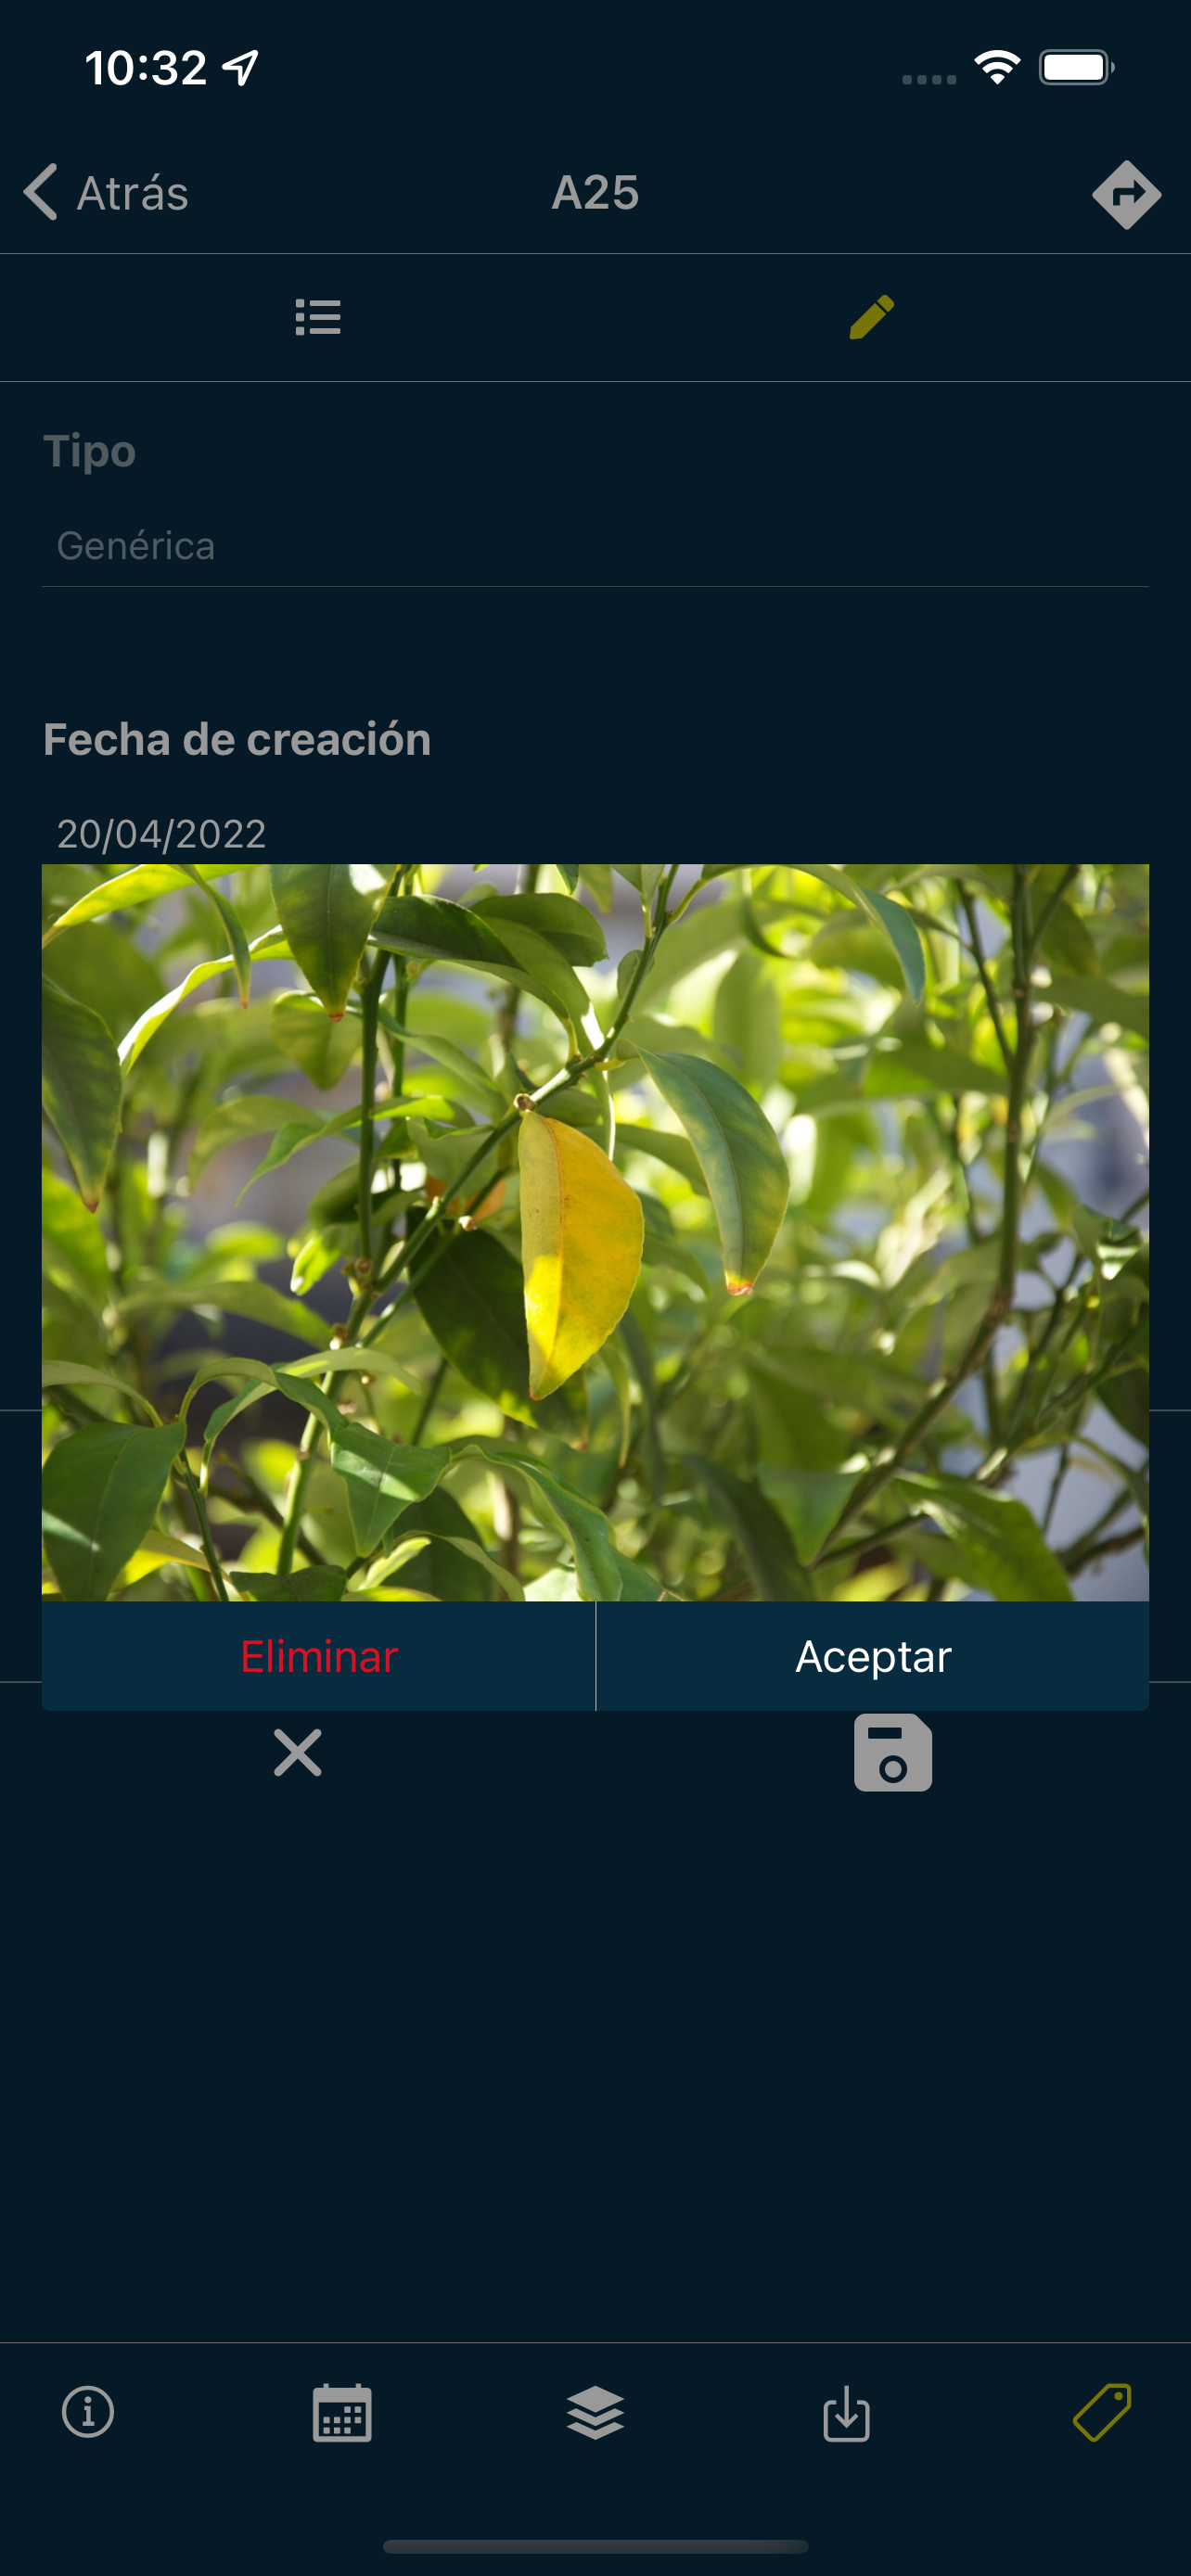
Task: Open the info tab icon
Action: click(88, 2412)
